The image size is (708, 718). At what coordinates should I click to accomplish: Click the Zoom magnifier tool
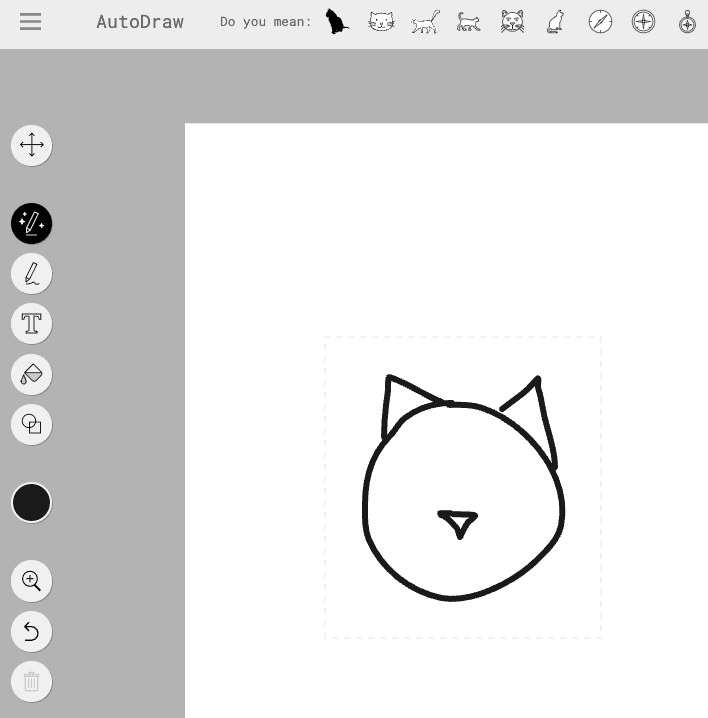click(x=31, y=581)
